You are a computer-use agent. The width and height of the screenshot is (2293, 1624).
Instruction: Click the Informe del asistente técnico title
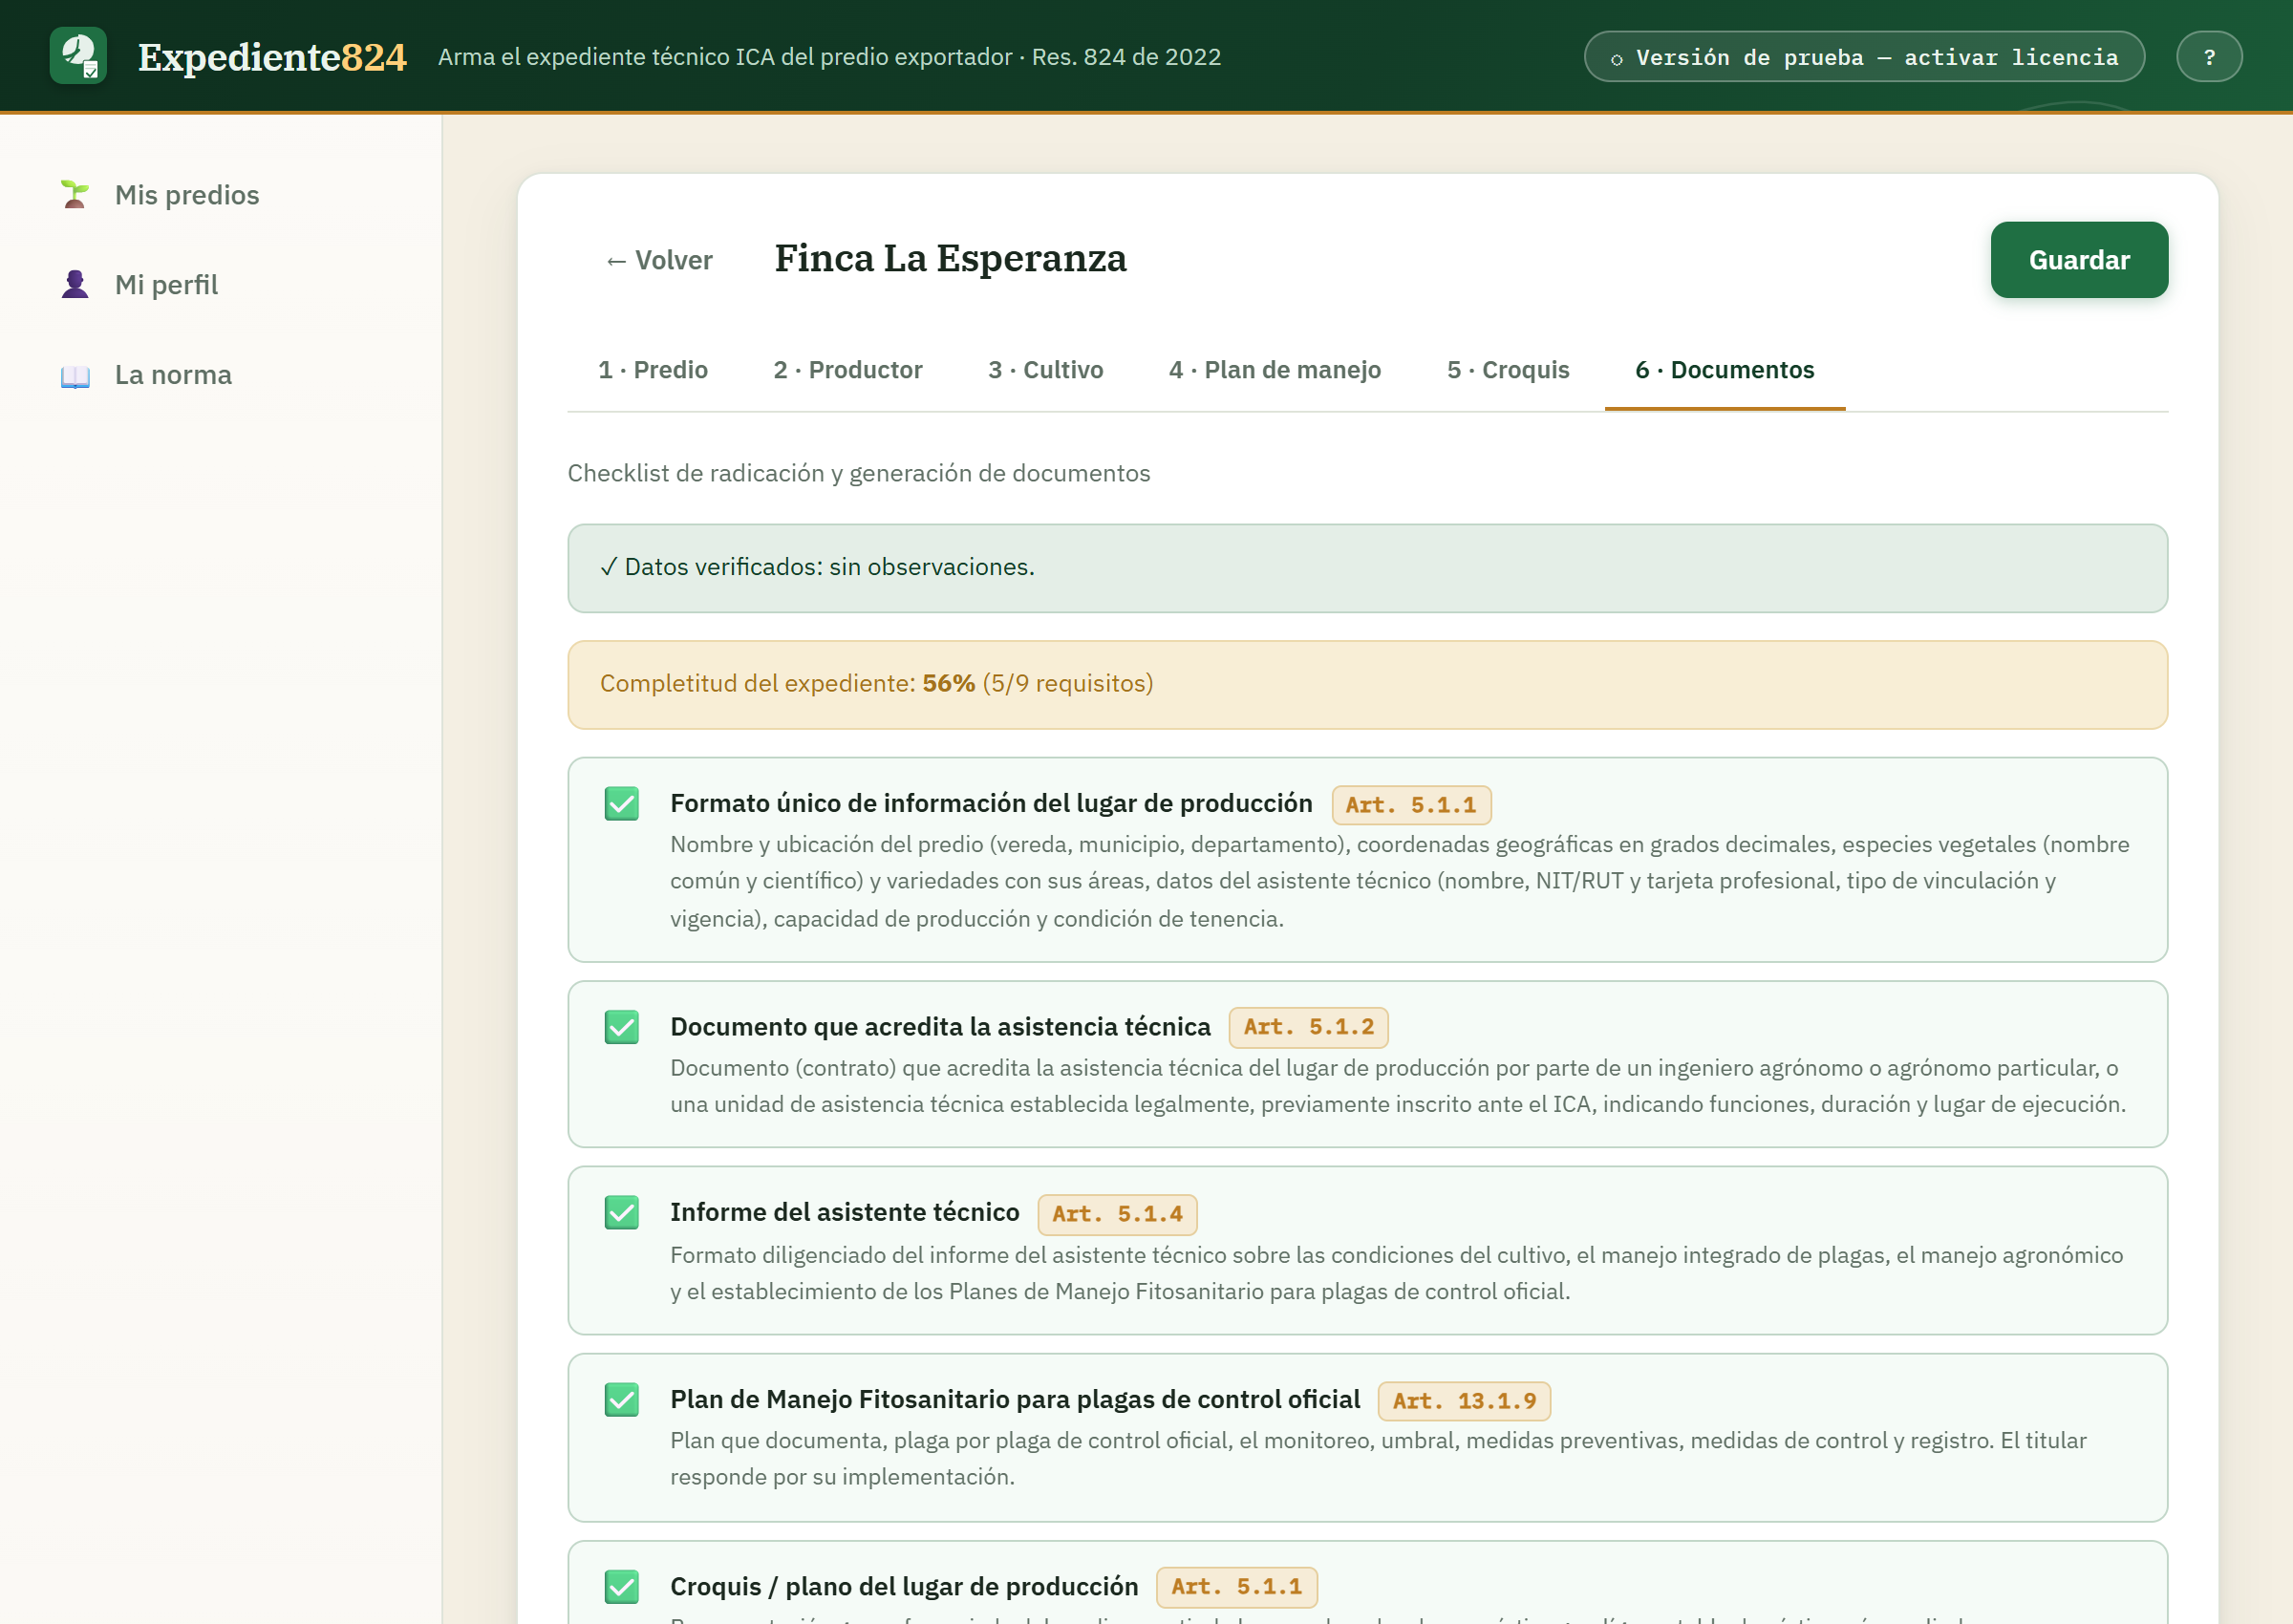pos(844,1212)
